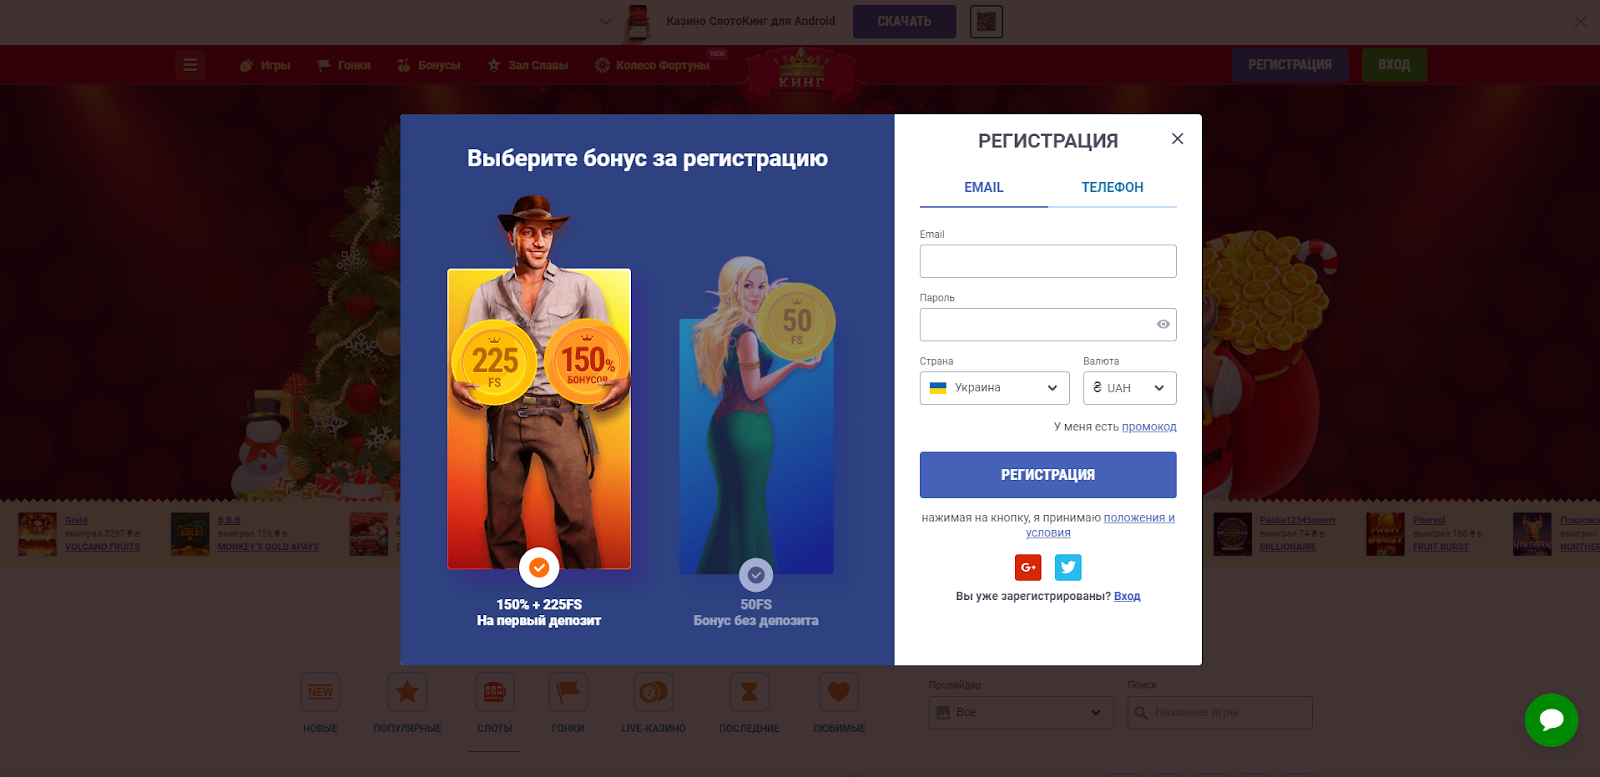
Task: Sign up with the Twitter icon
Action: [1068, 567]
